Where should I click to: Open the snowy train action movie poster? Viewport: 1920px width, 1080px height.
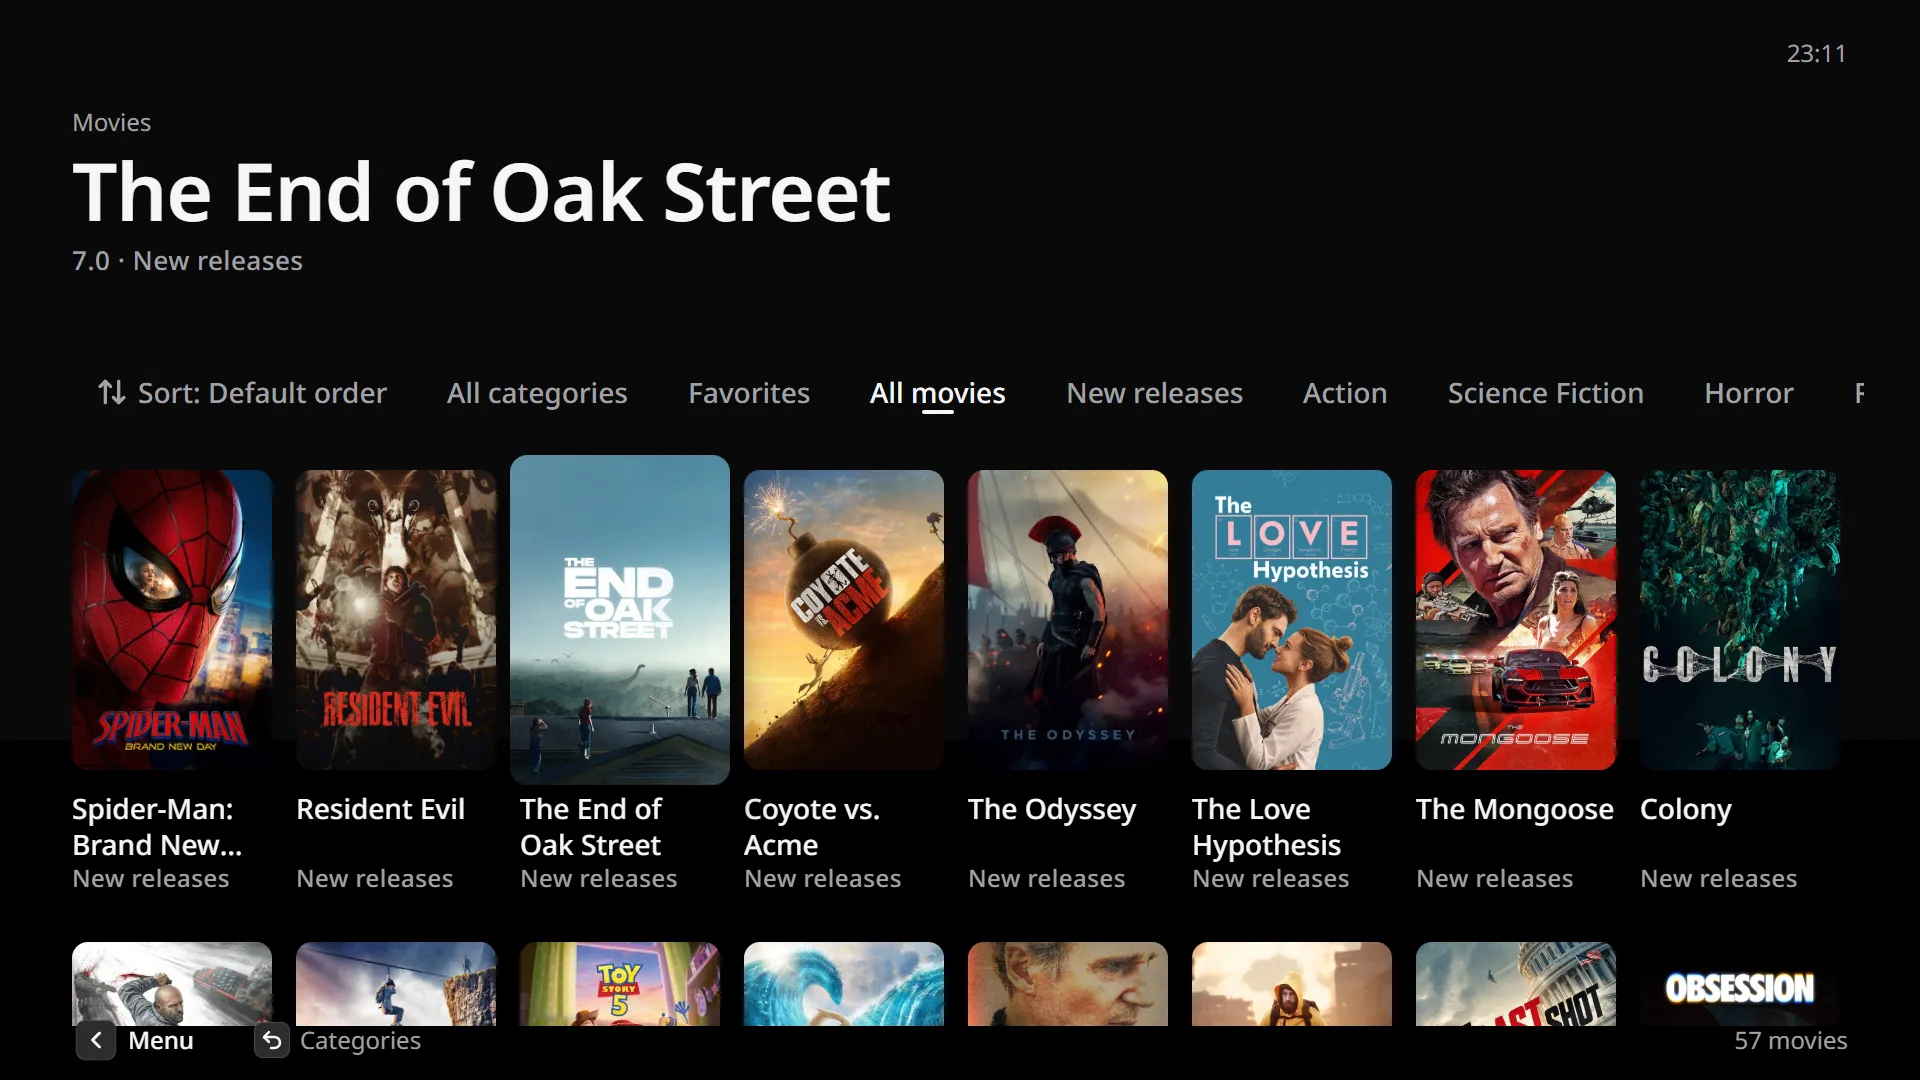tap(172, 984)
